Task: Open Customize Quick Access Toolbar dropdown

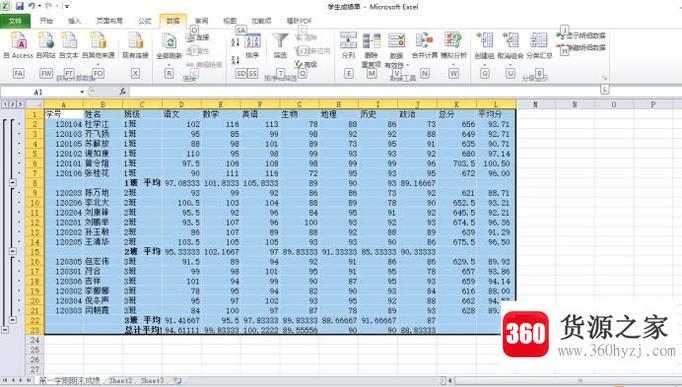Action: click(67, 6)
